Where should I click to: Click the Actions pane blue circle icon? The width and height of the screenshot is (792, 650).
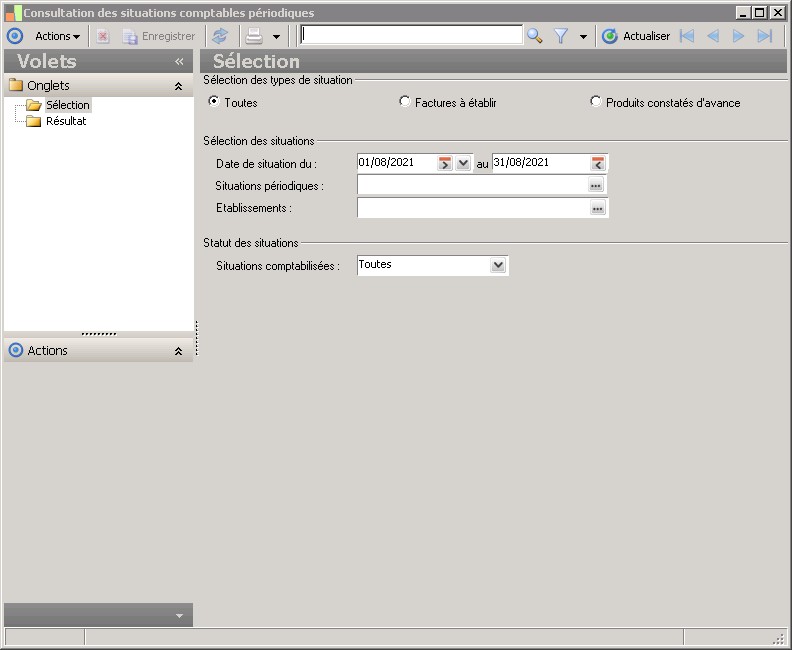point(16,350)
